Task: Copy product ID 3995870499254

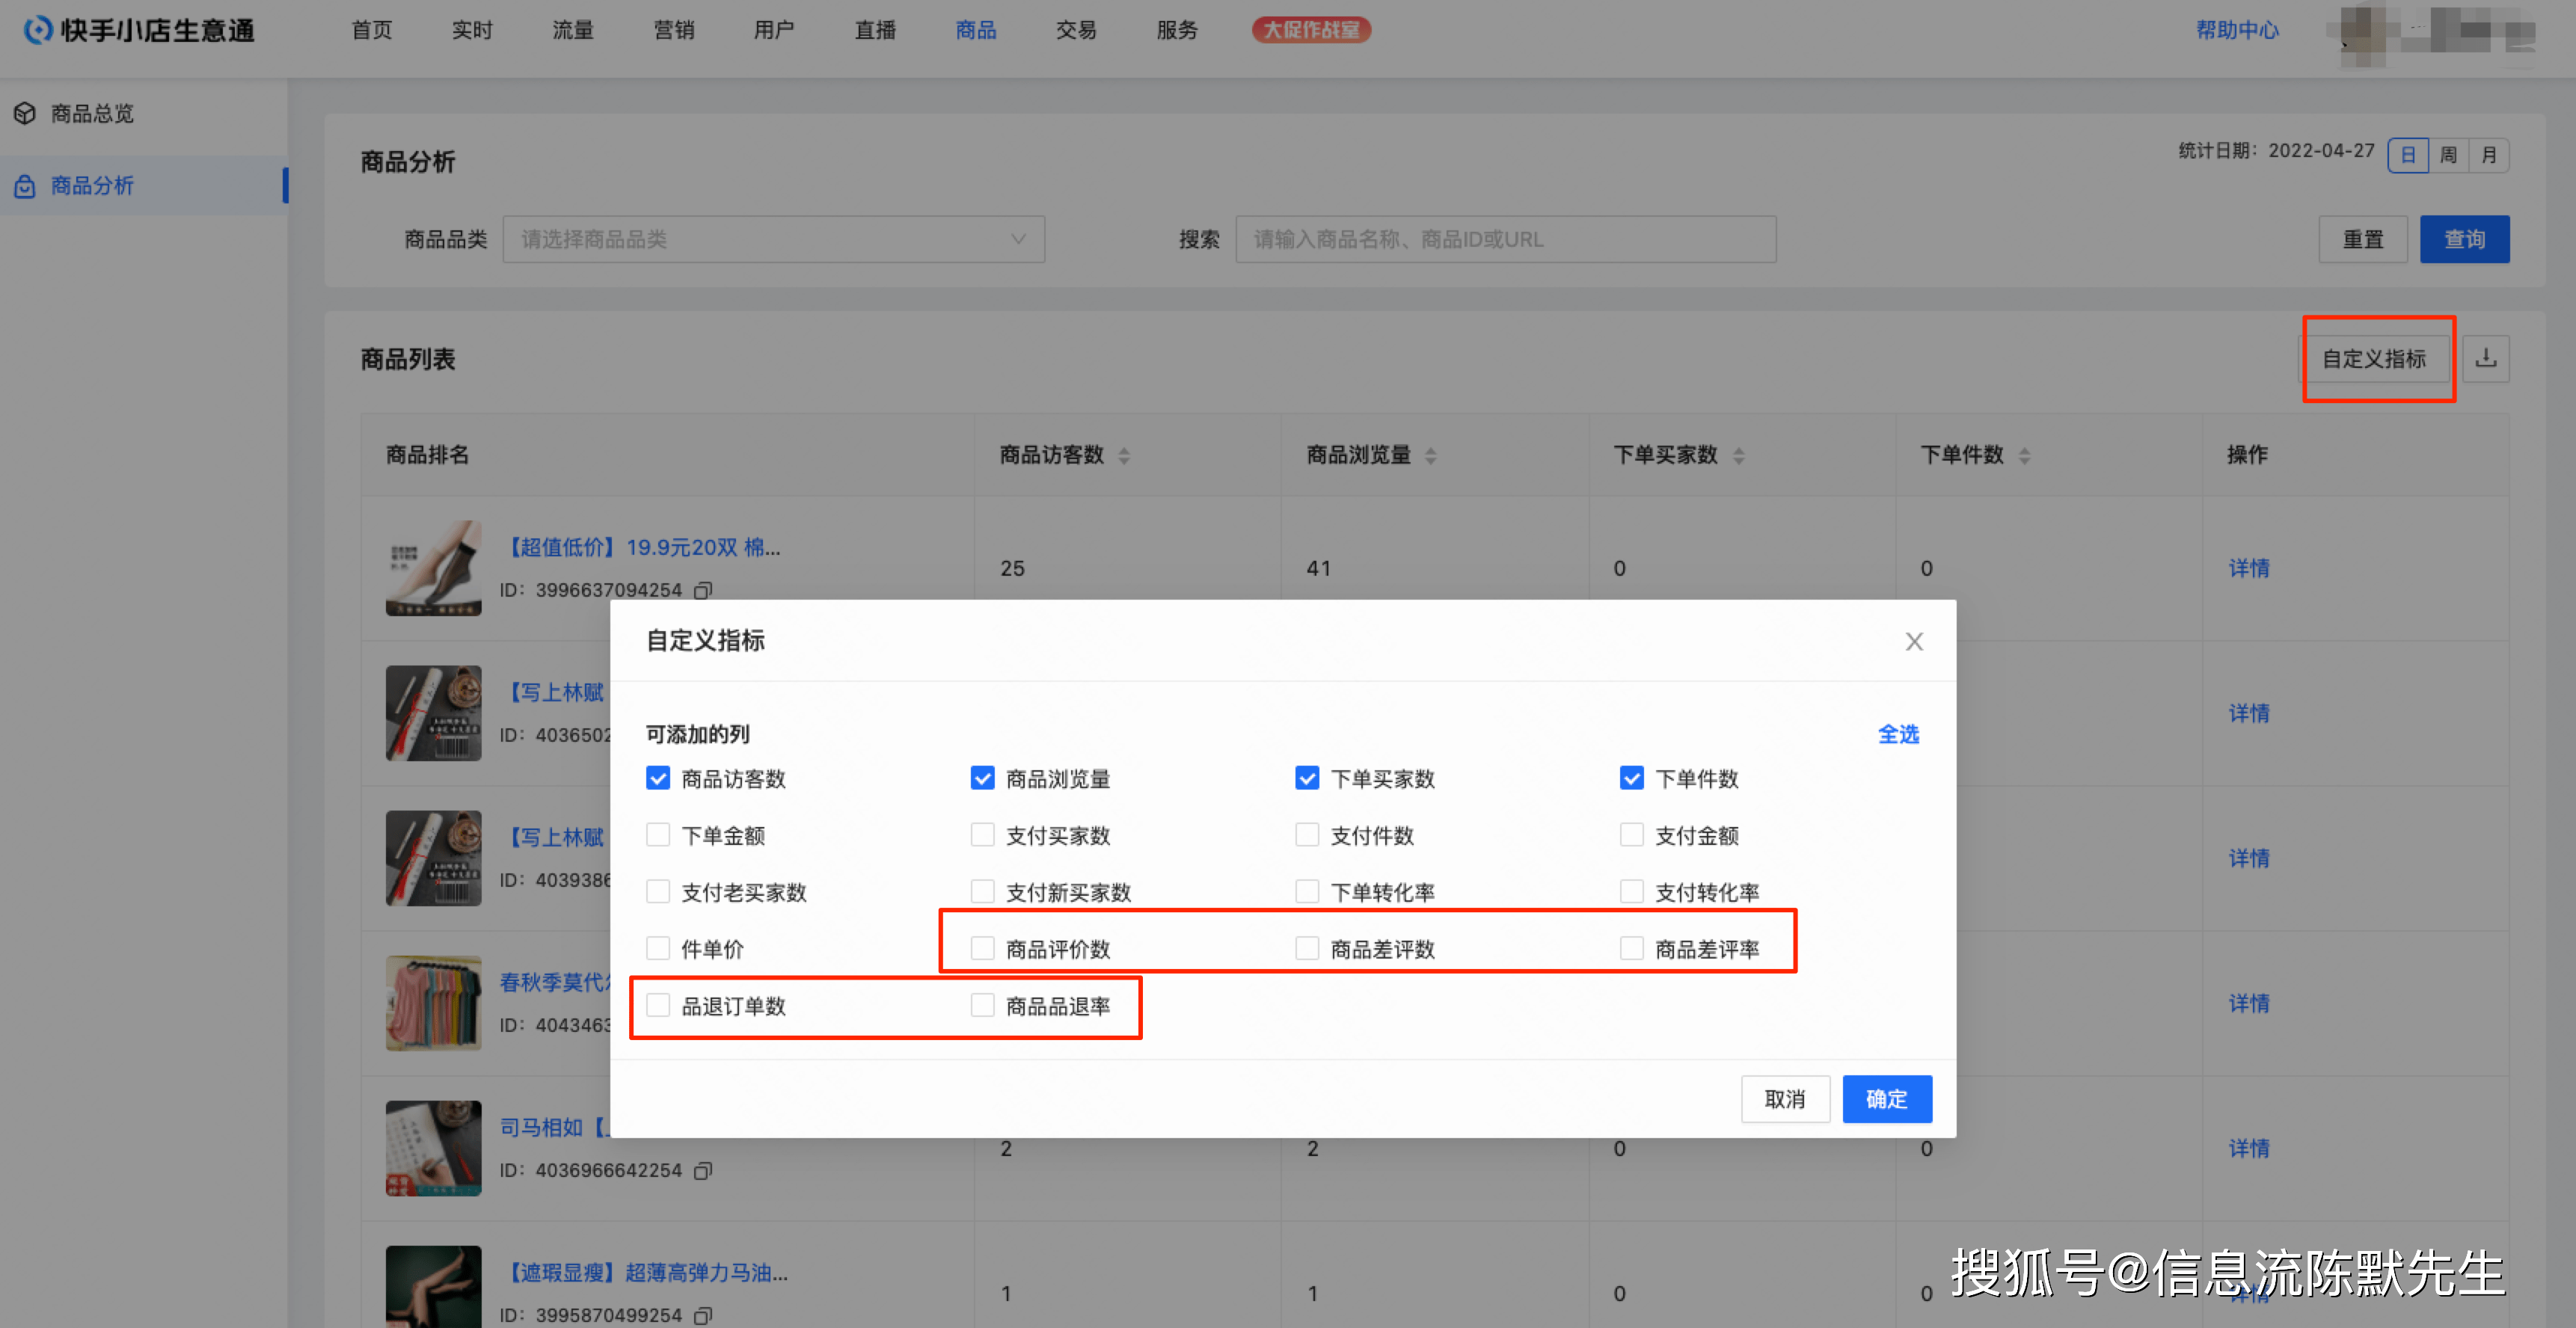Action: click(704, 1315)
